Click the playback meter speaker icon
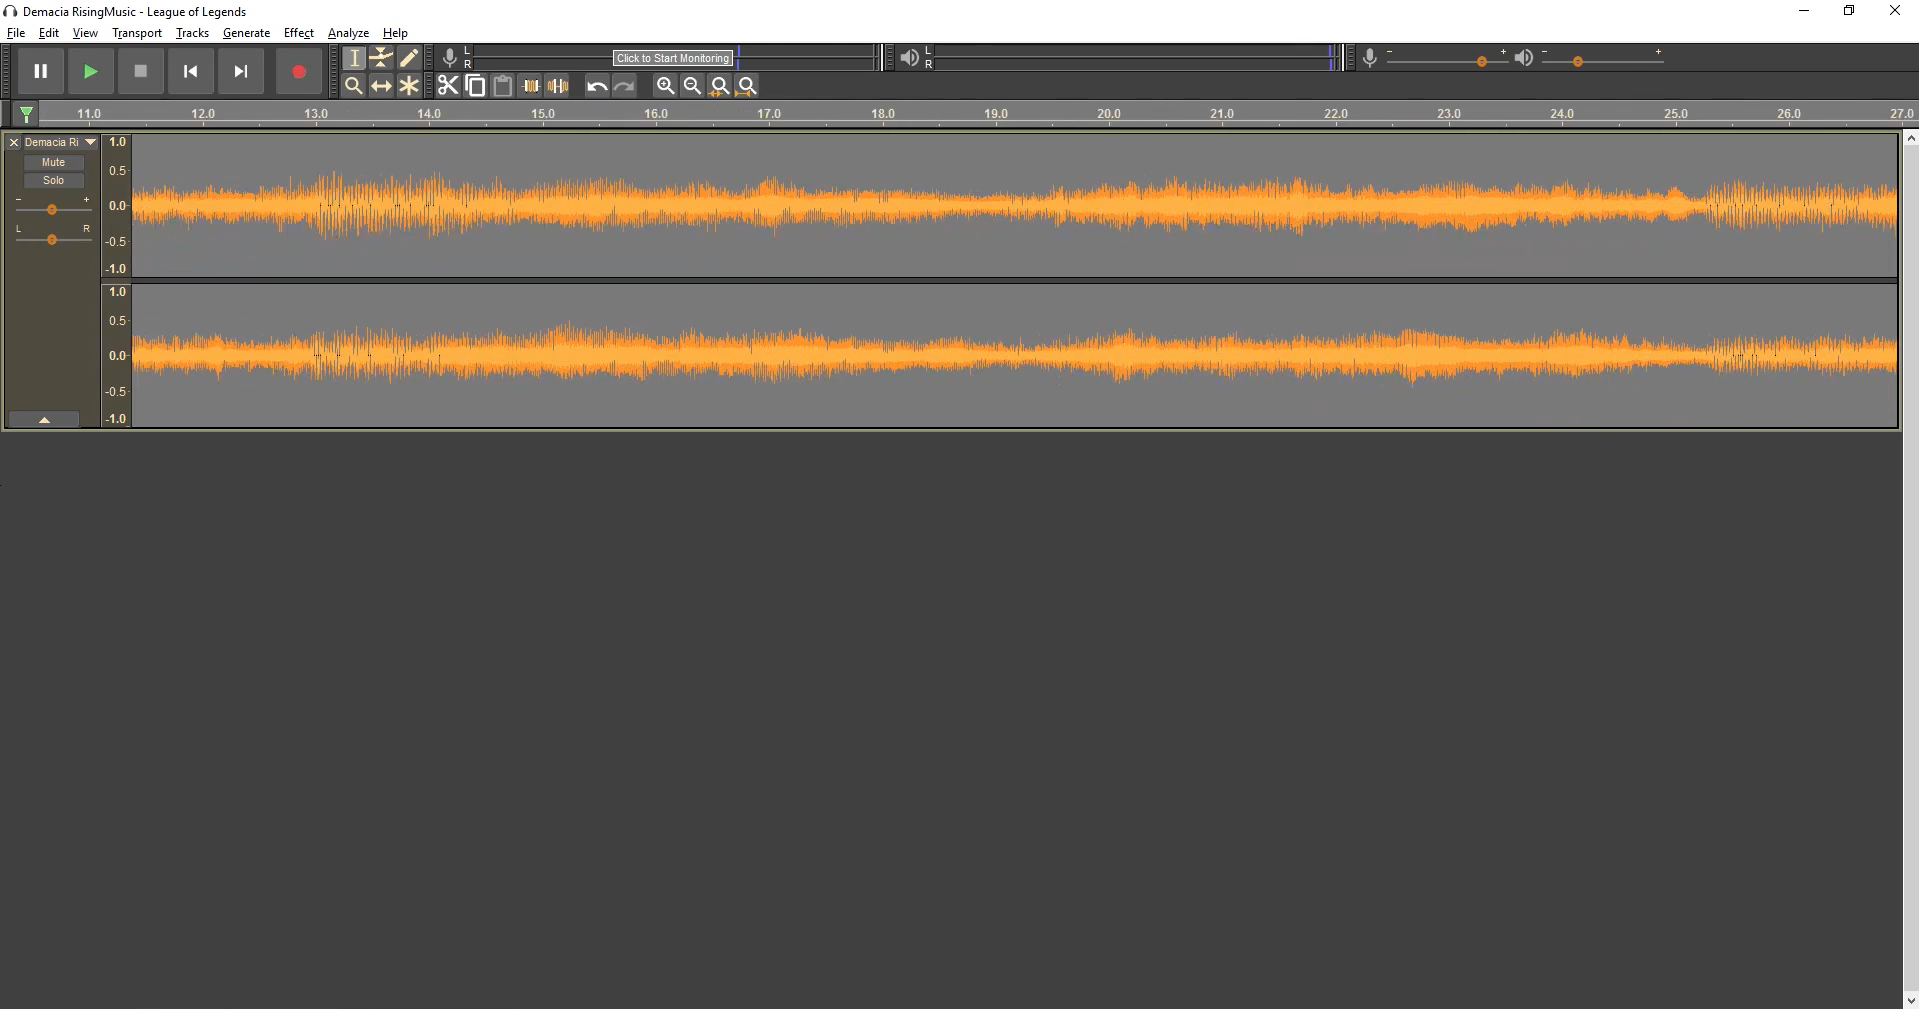Image resolution: width=1919 pixels, height=1009 pixels. pyautogui.click(x=909, y=58)
